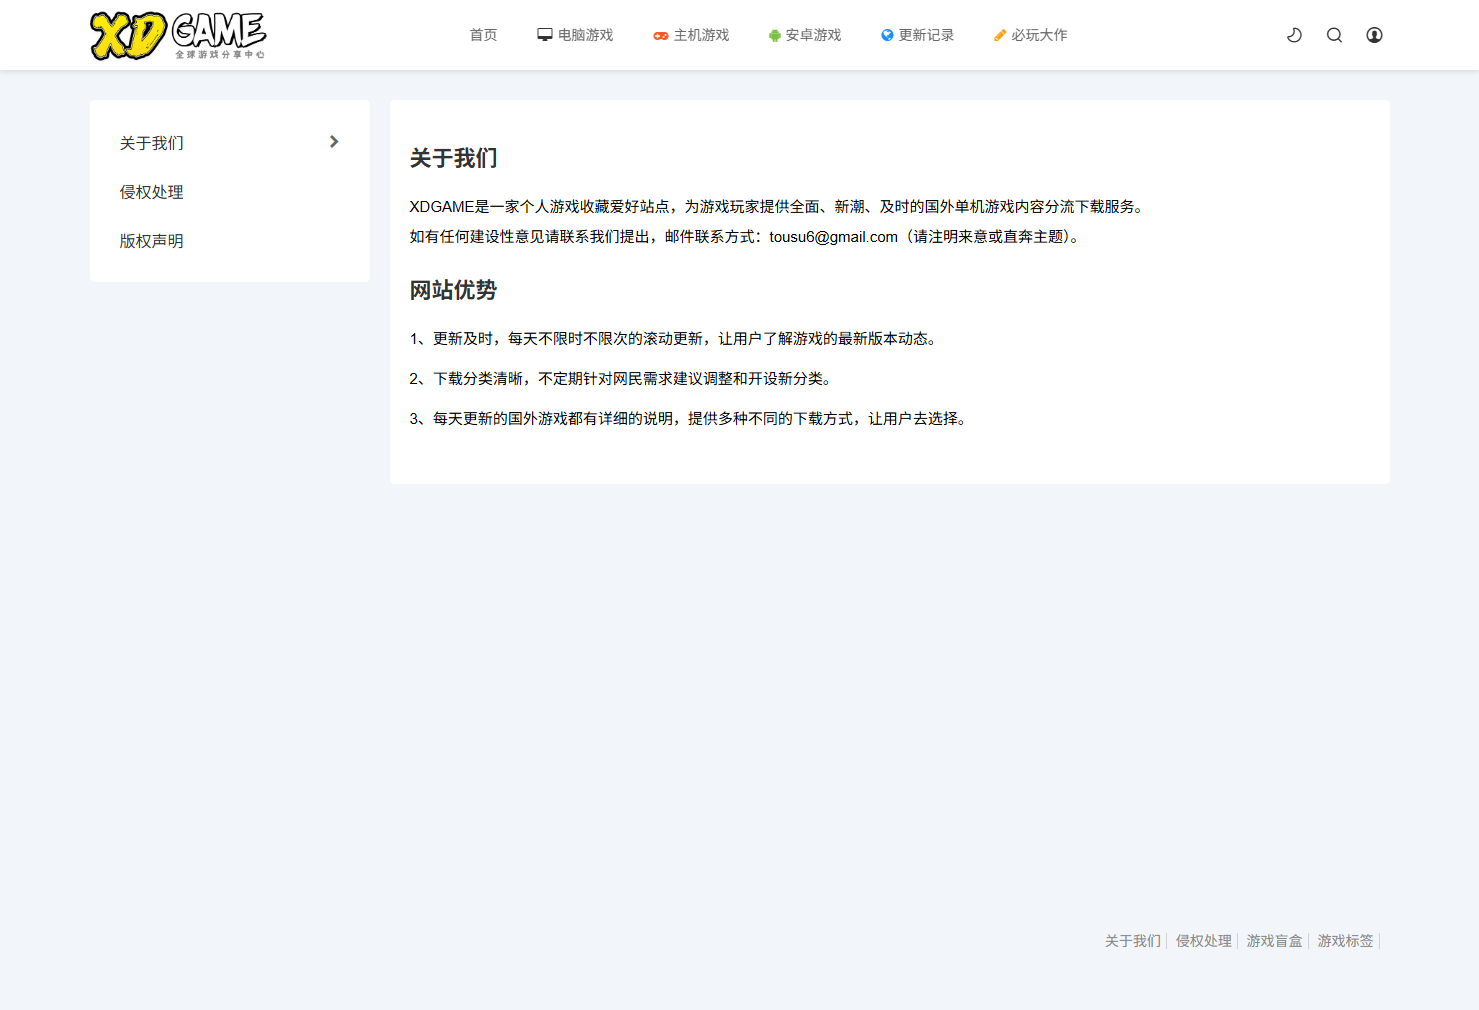Go to 首页 in the top navigation

point(483,35)
